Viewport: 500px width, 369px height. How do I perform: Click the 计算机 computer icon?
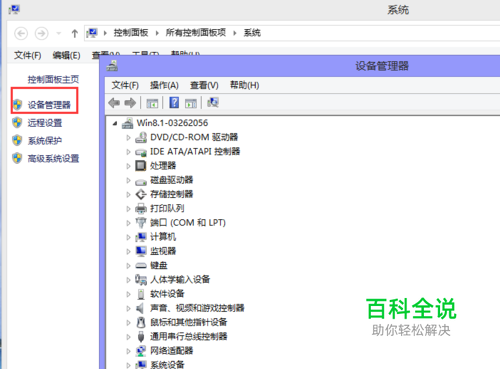coord(141,237)
